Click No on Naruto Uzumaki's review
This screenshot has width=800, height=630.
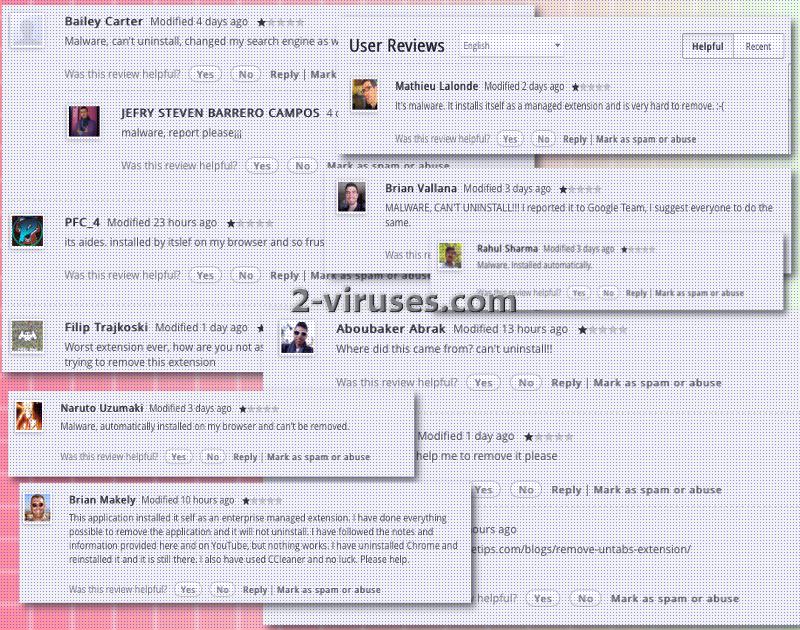[212, 457]
